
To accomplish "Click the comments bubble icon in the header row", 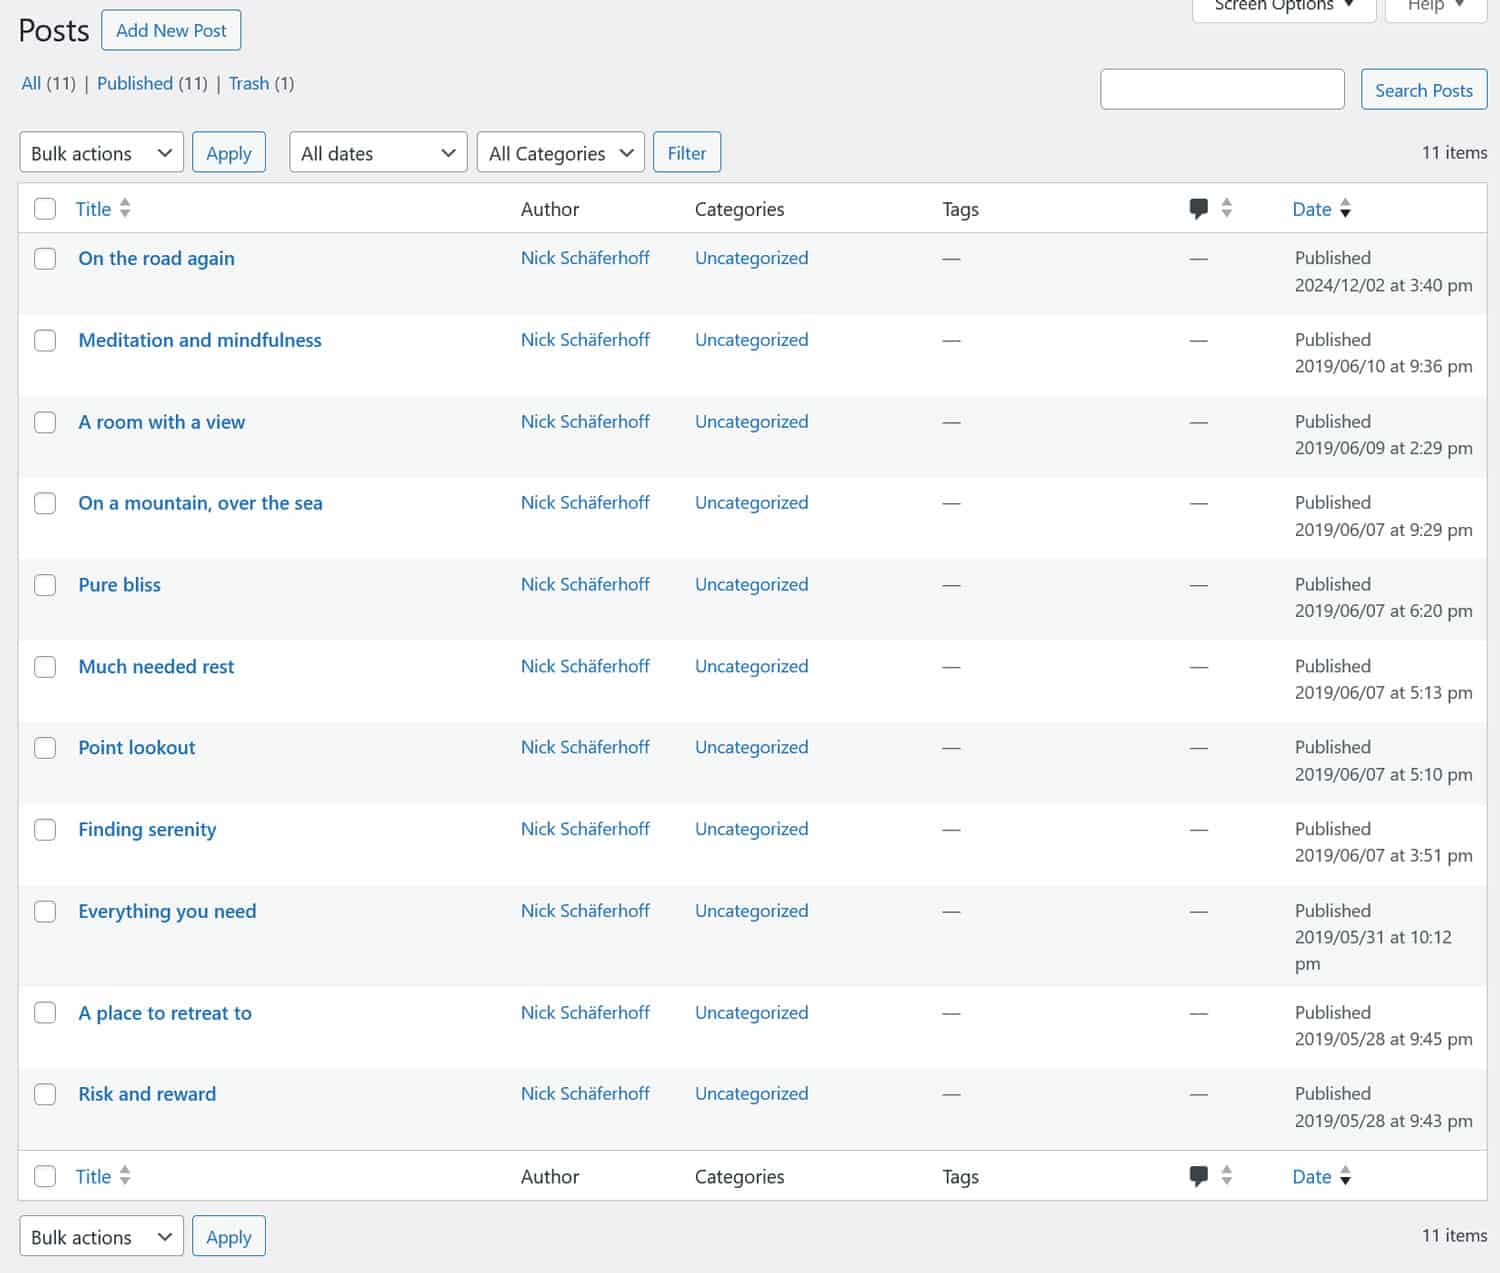I will (x=1198, y=209).
